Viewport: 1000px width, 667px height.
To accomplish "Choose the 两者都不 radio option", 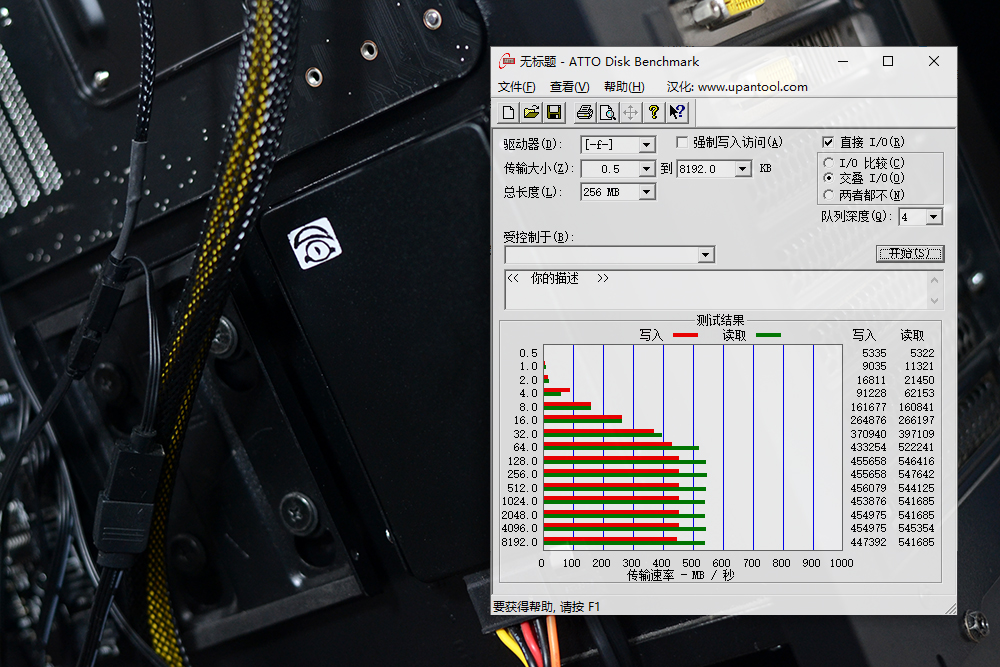I will (x=828, y=194).
